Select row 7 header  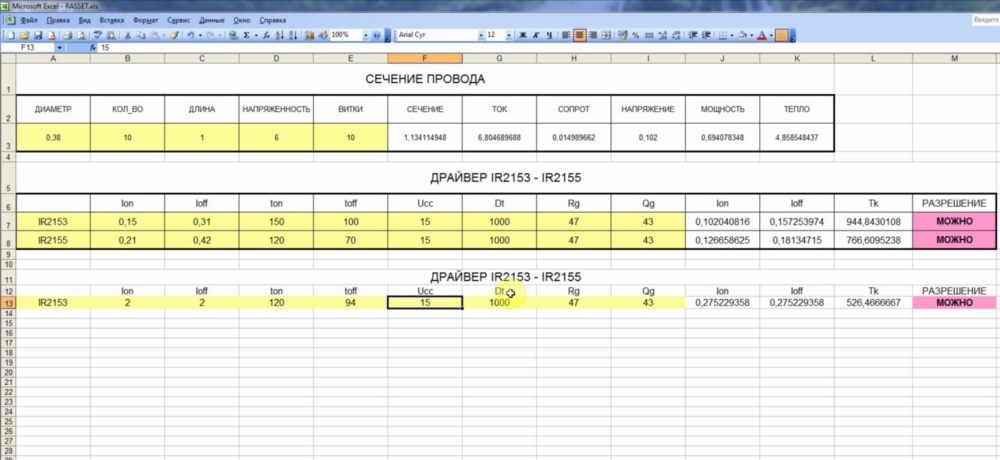point(8,221)
